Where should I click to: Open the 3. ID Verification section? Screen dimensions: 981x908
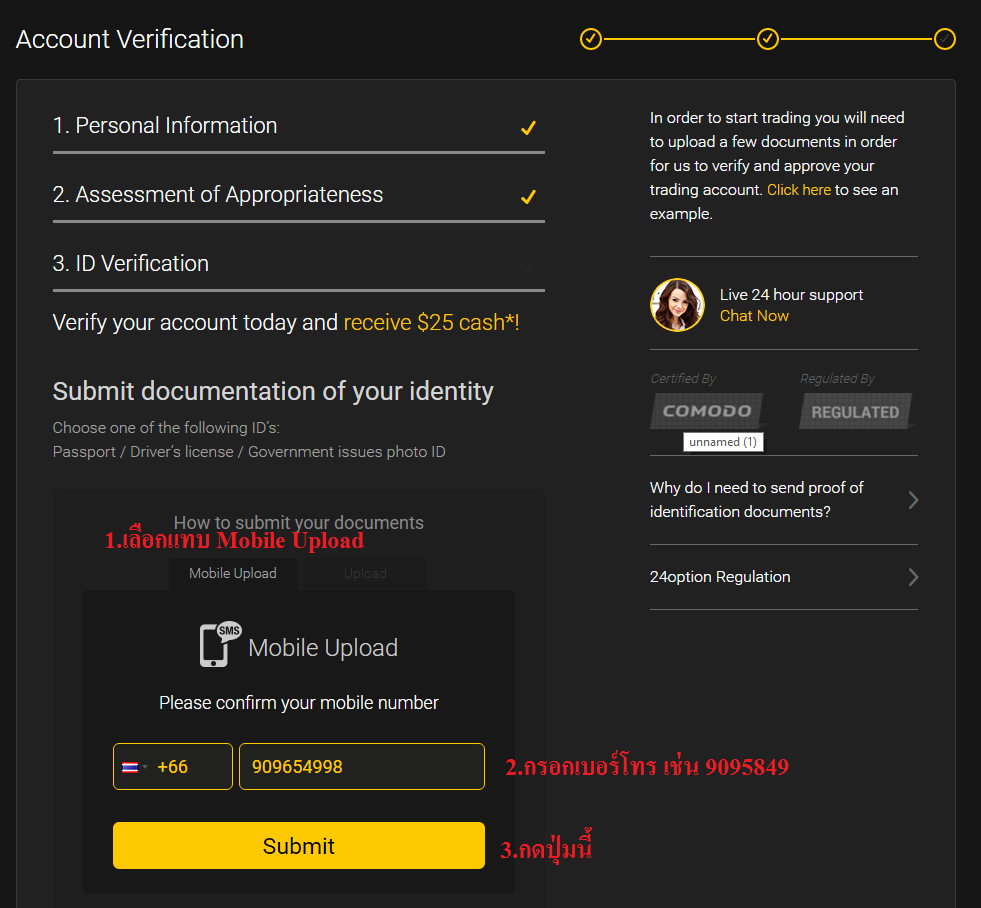click(x=298, y=264)
